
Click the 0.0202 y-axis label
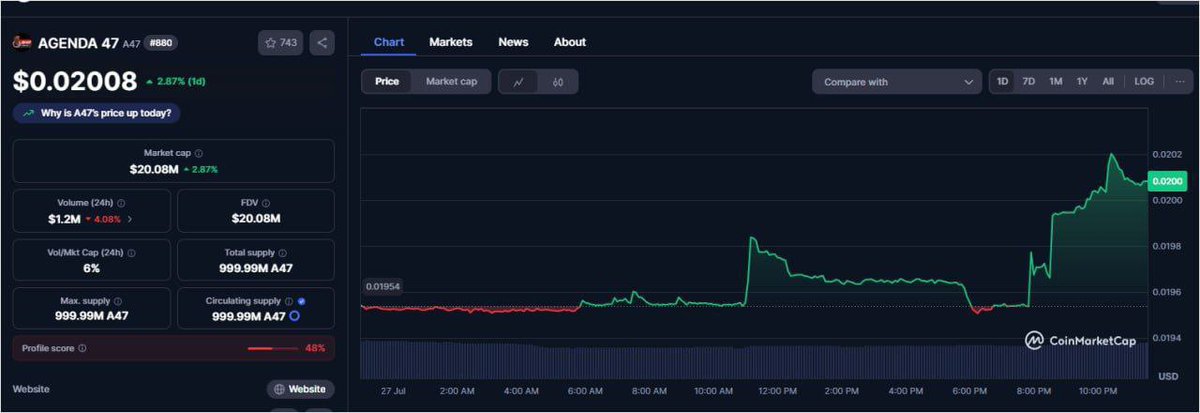click(x=1167, y=153)
